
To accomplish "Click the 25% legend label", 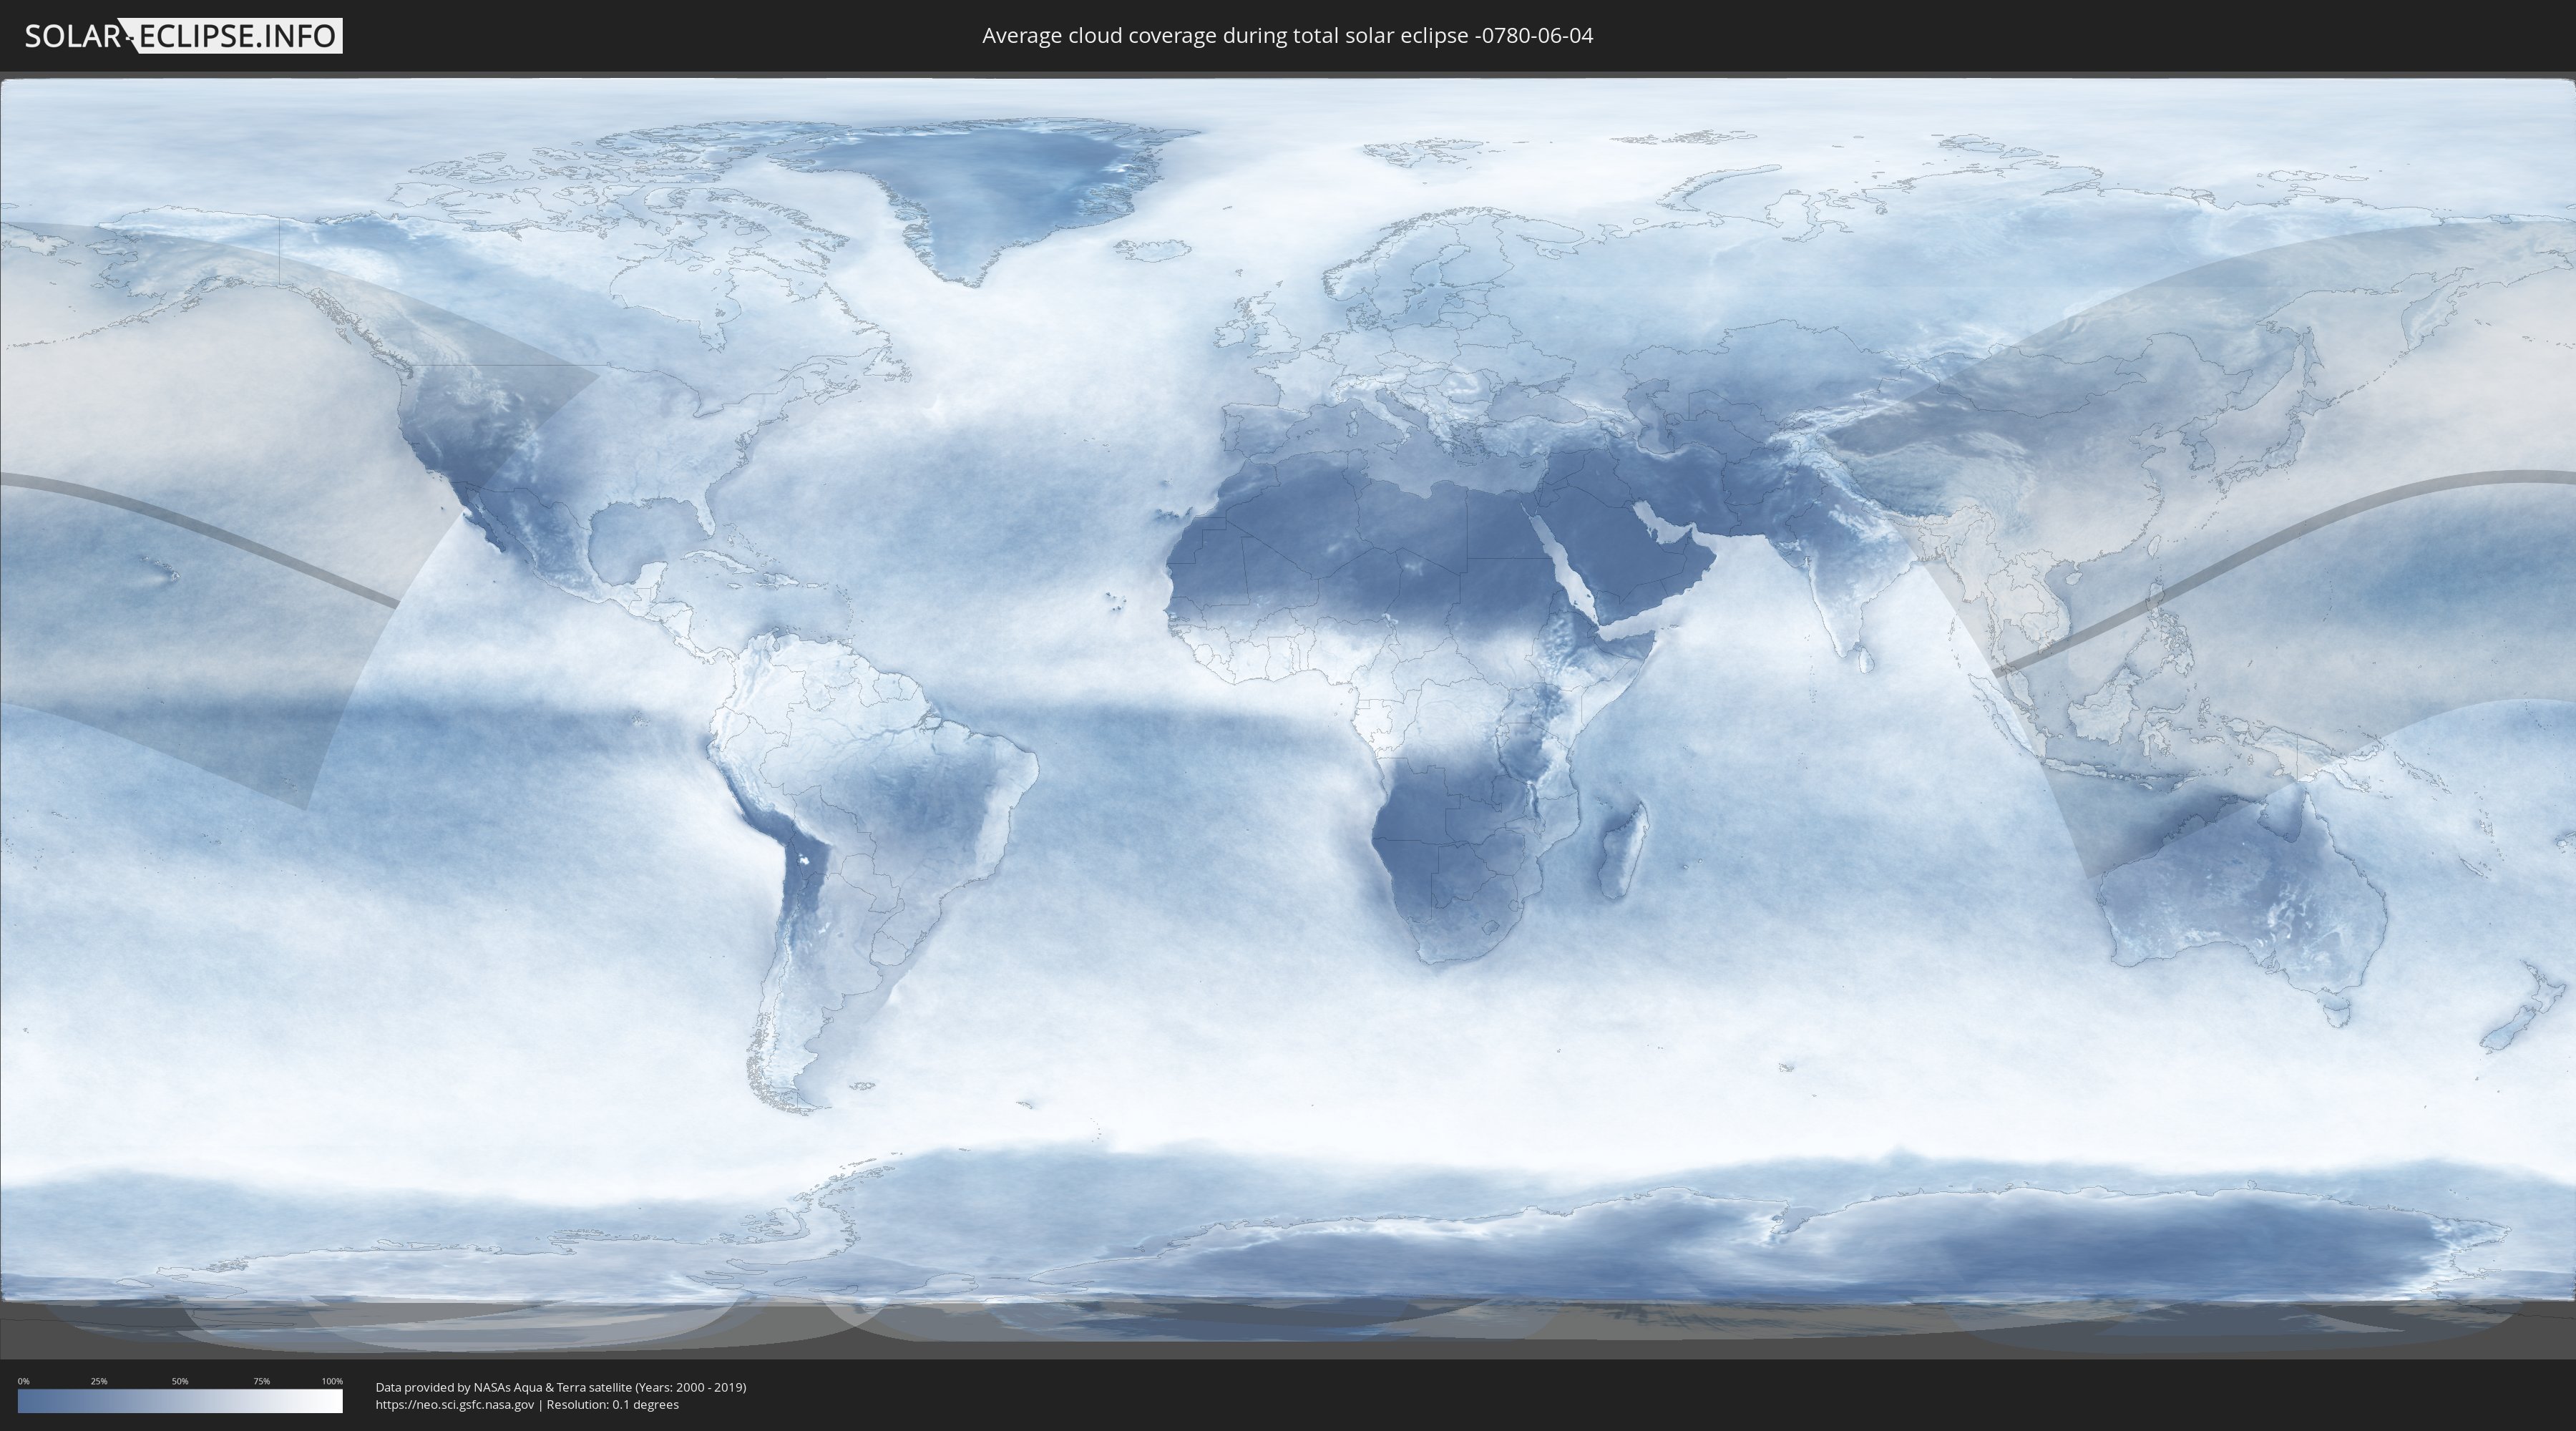I will tap(99, 1381).
